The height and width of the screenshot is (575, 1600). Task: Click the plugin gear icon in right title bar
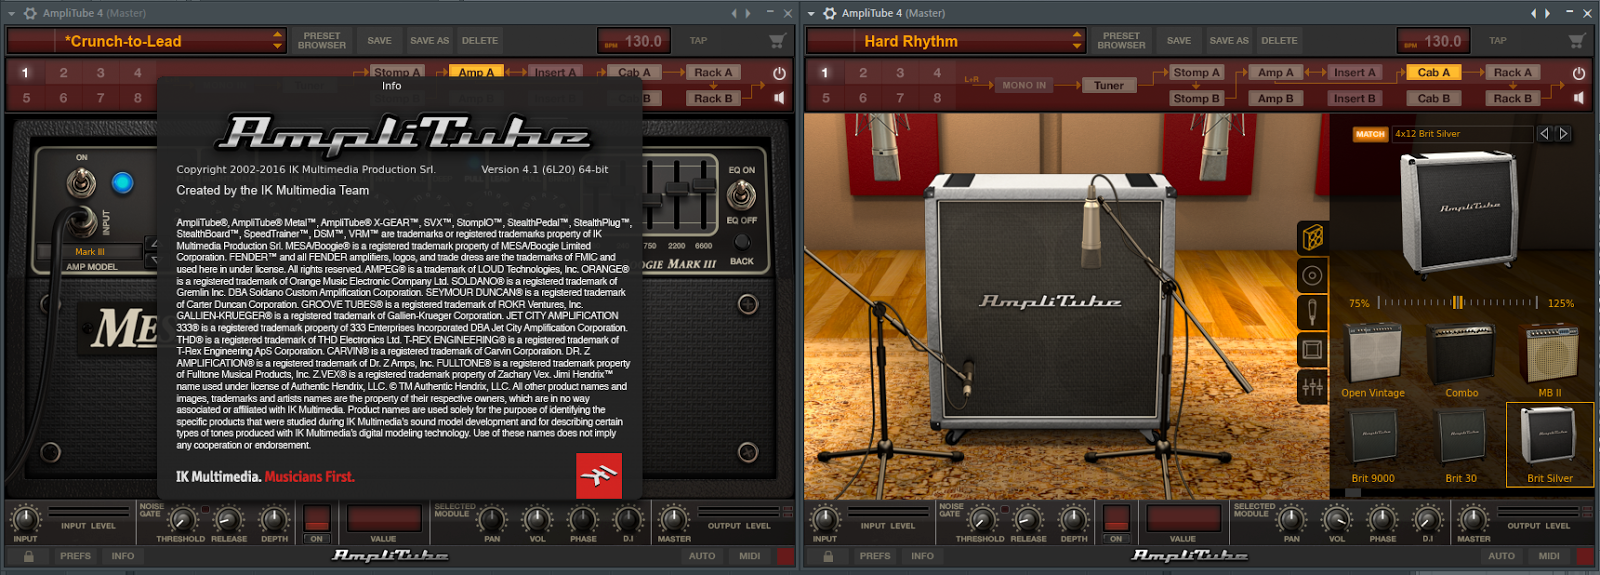click(x=829, y=13)
